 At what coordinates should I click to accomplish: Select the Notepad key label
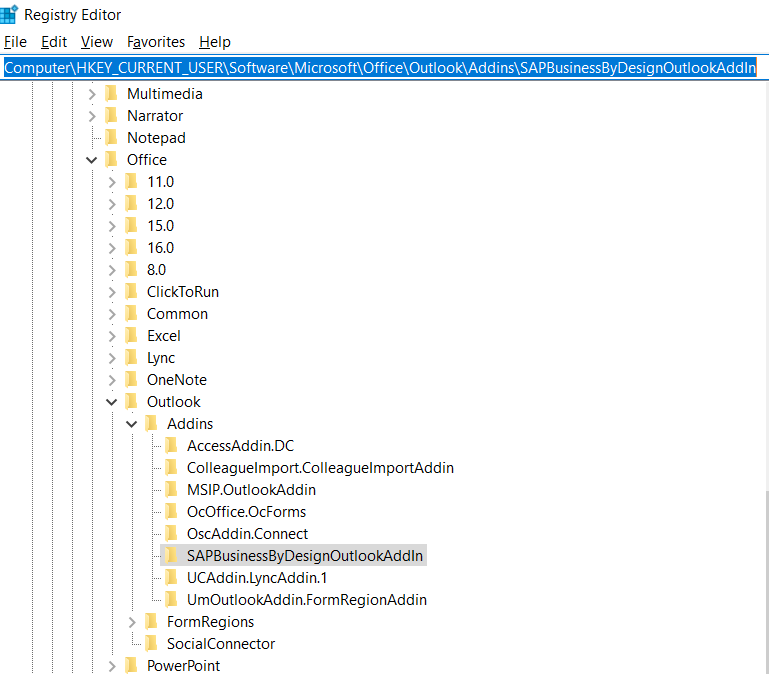(x=156, y=138)
